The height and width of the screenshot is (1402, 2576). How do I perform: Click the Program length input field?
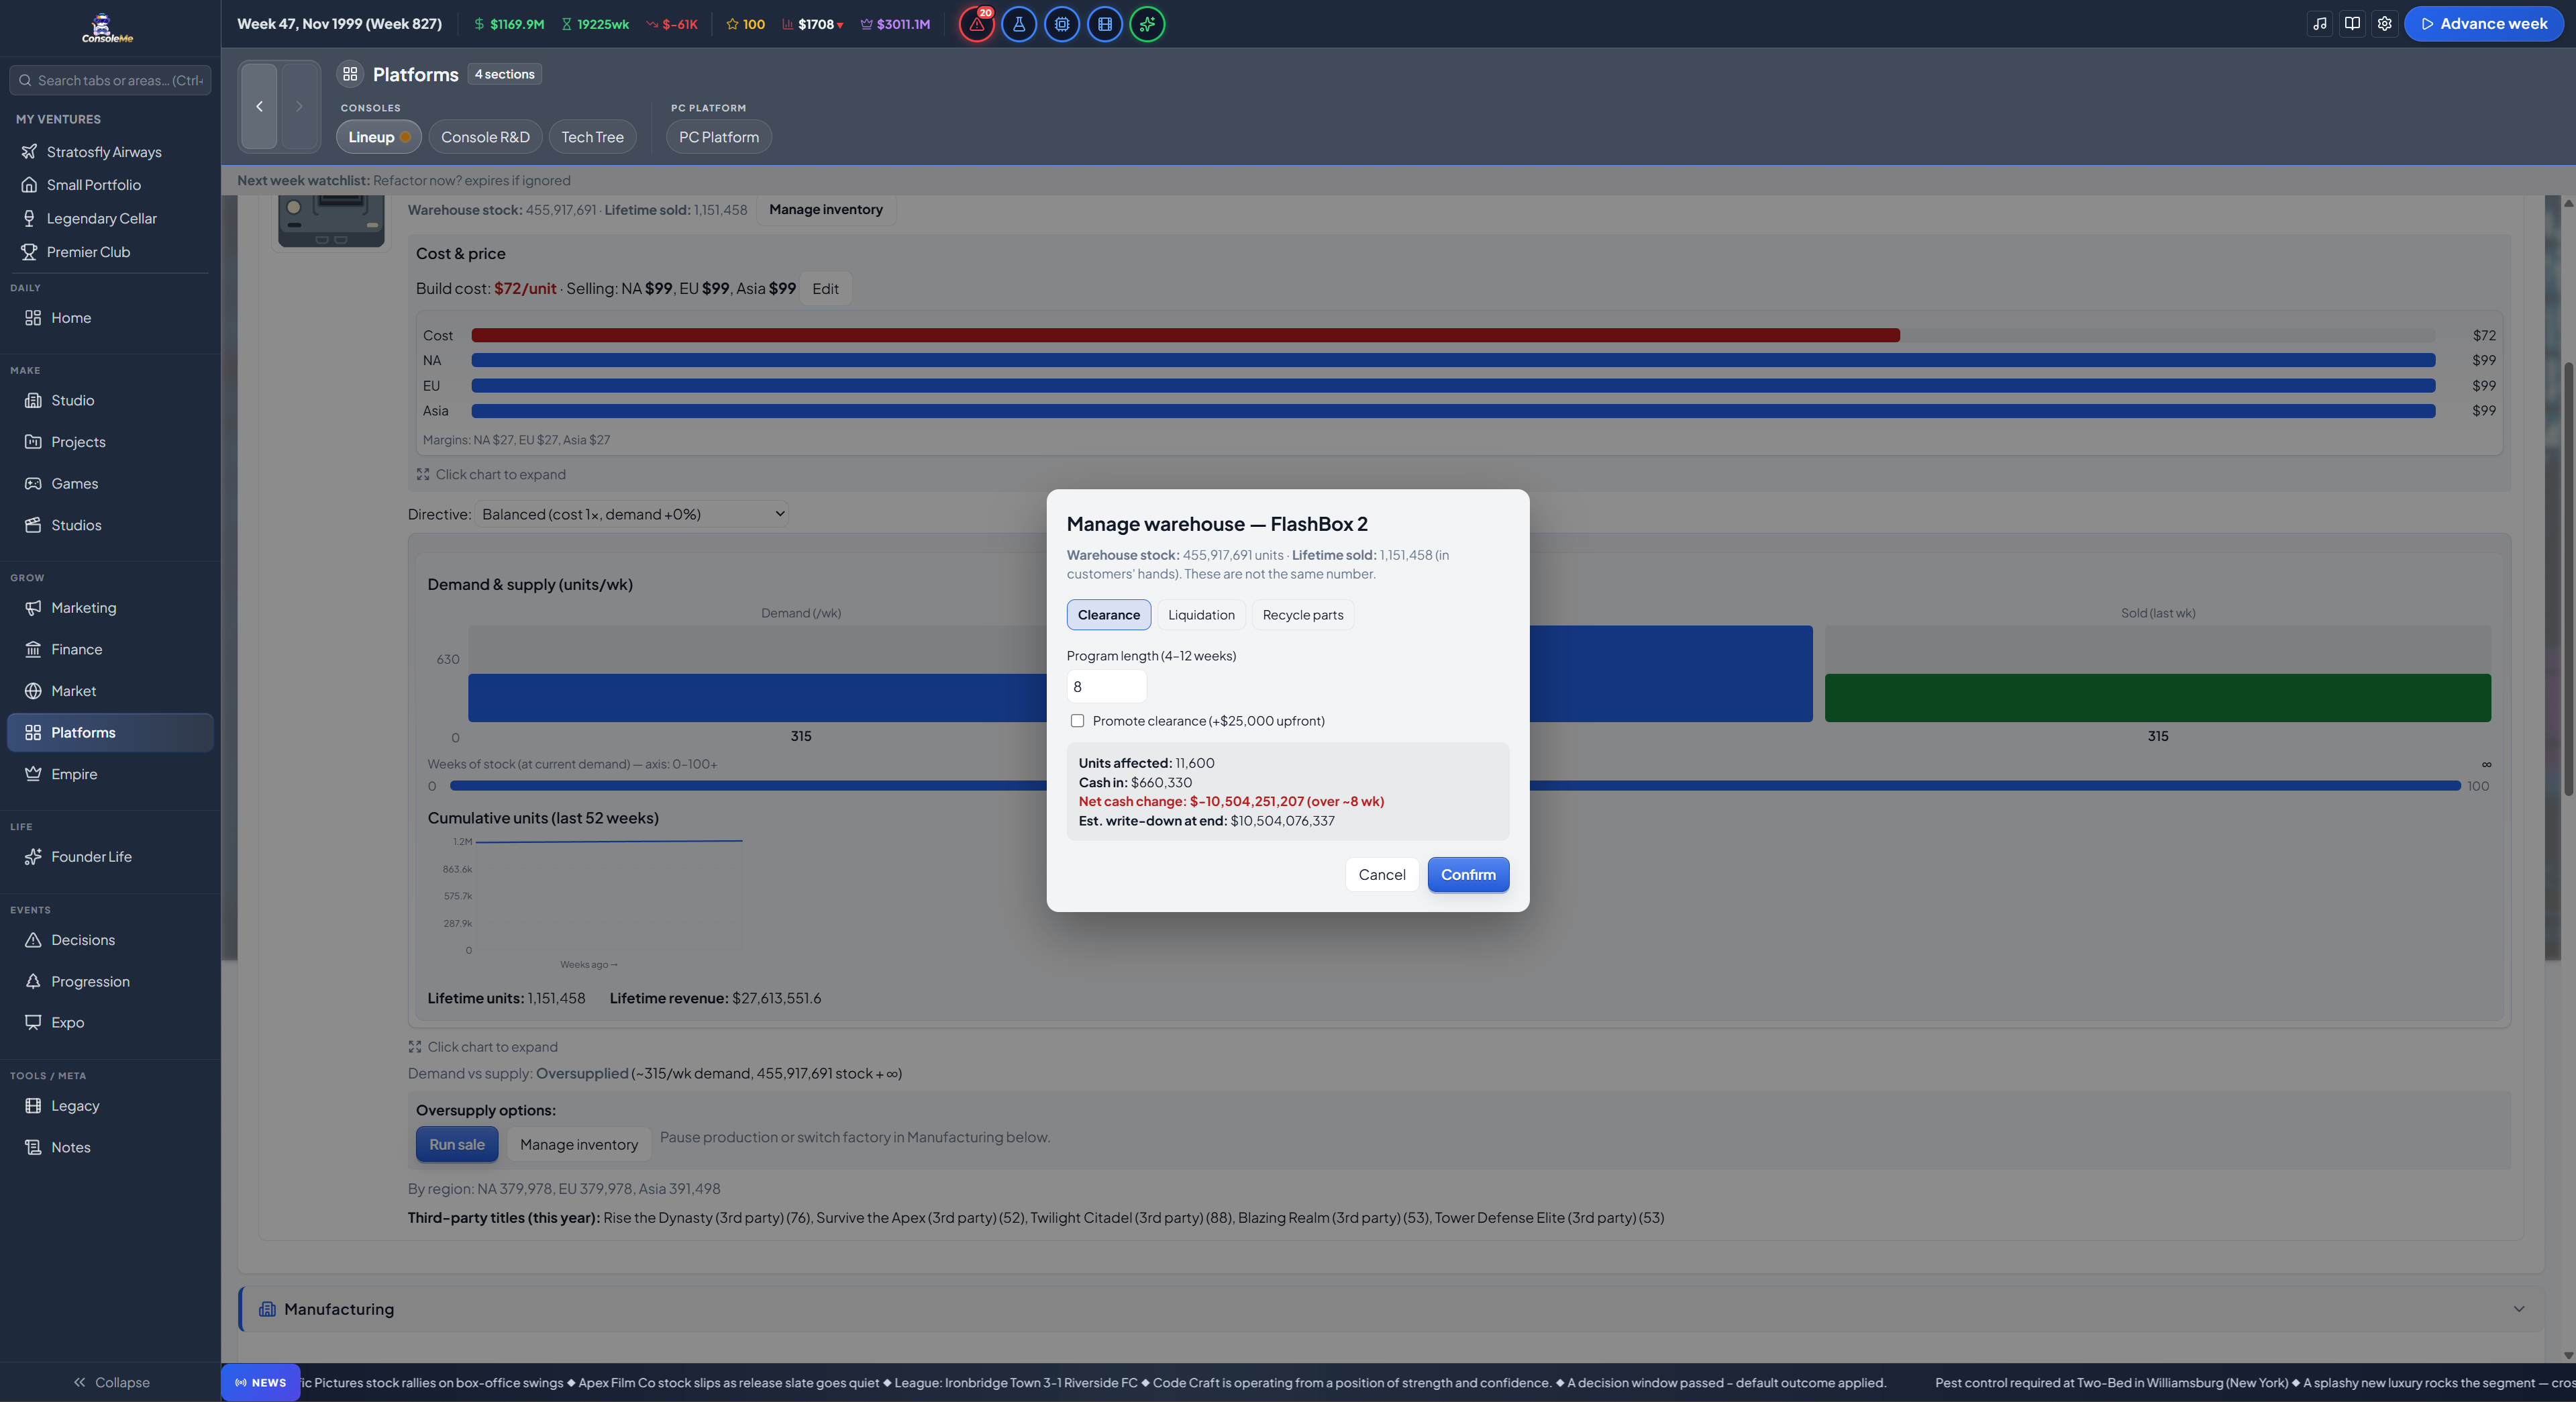[1106, 687]
